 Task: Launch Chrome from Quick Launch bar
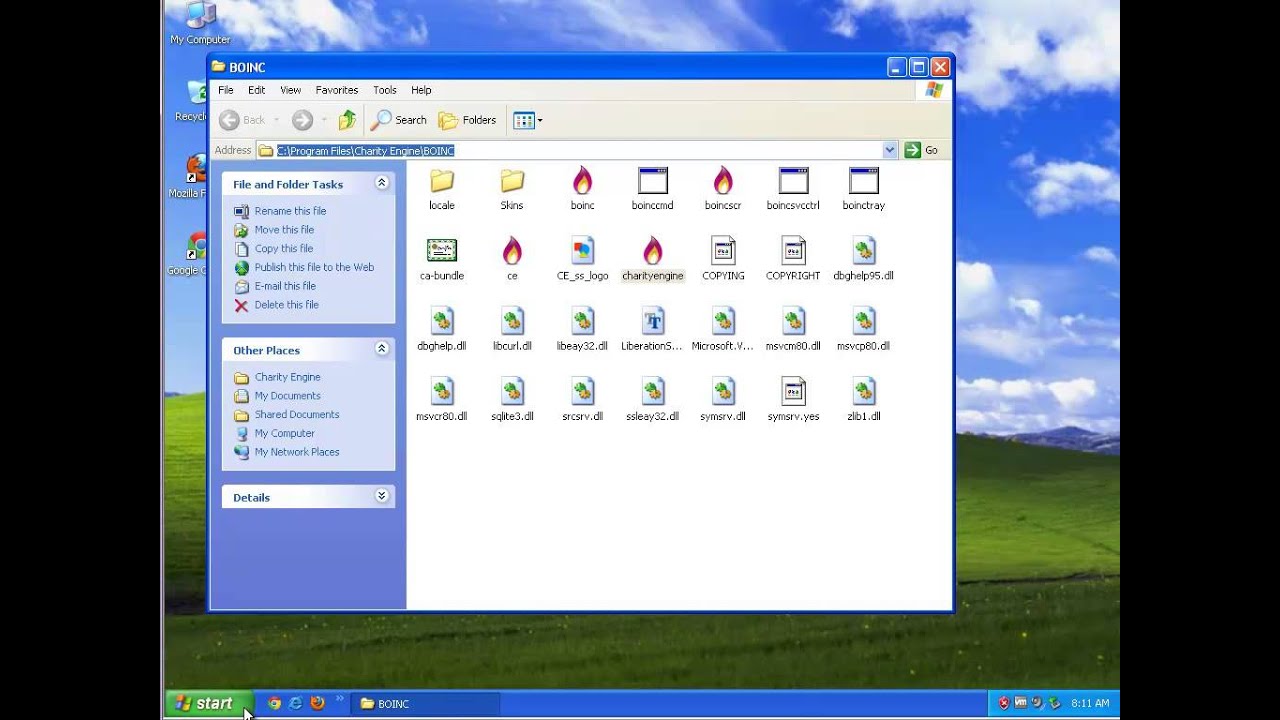[x=274, y=703]
